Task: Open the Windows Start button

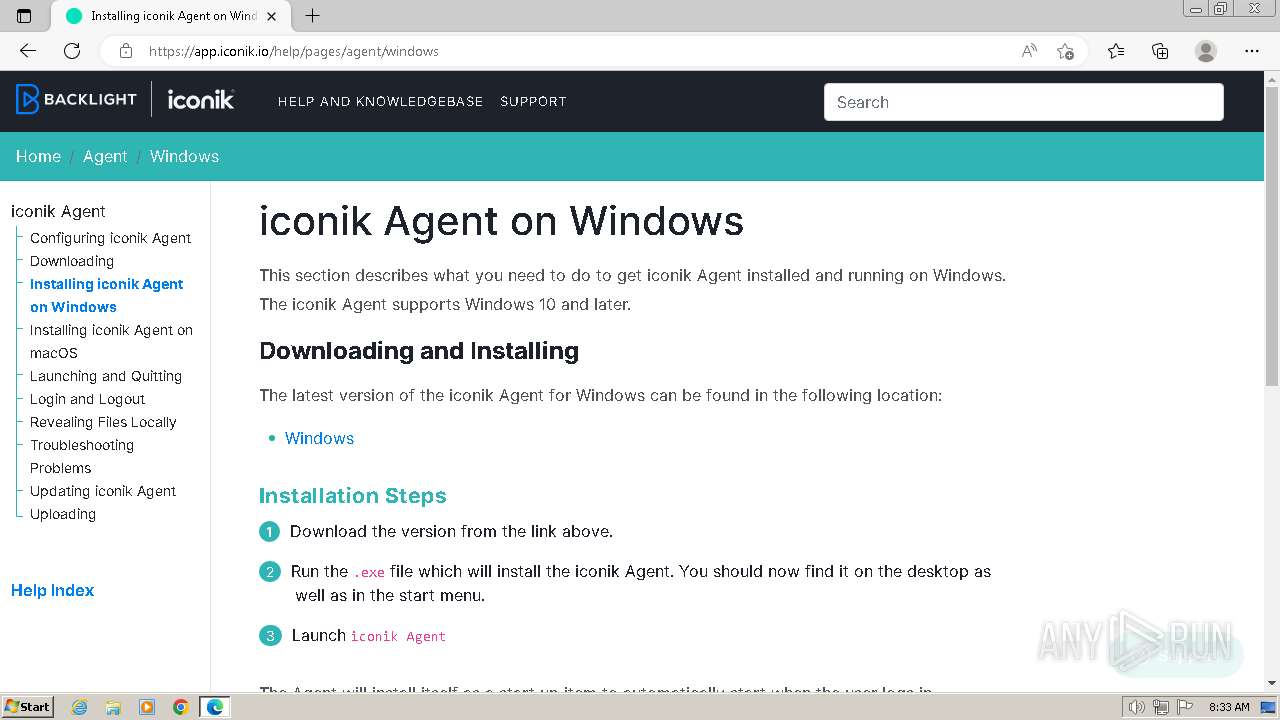Action: coord(27,706)
